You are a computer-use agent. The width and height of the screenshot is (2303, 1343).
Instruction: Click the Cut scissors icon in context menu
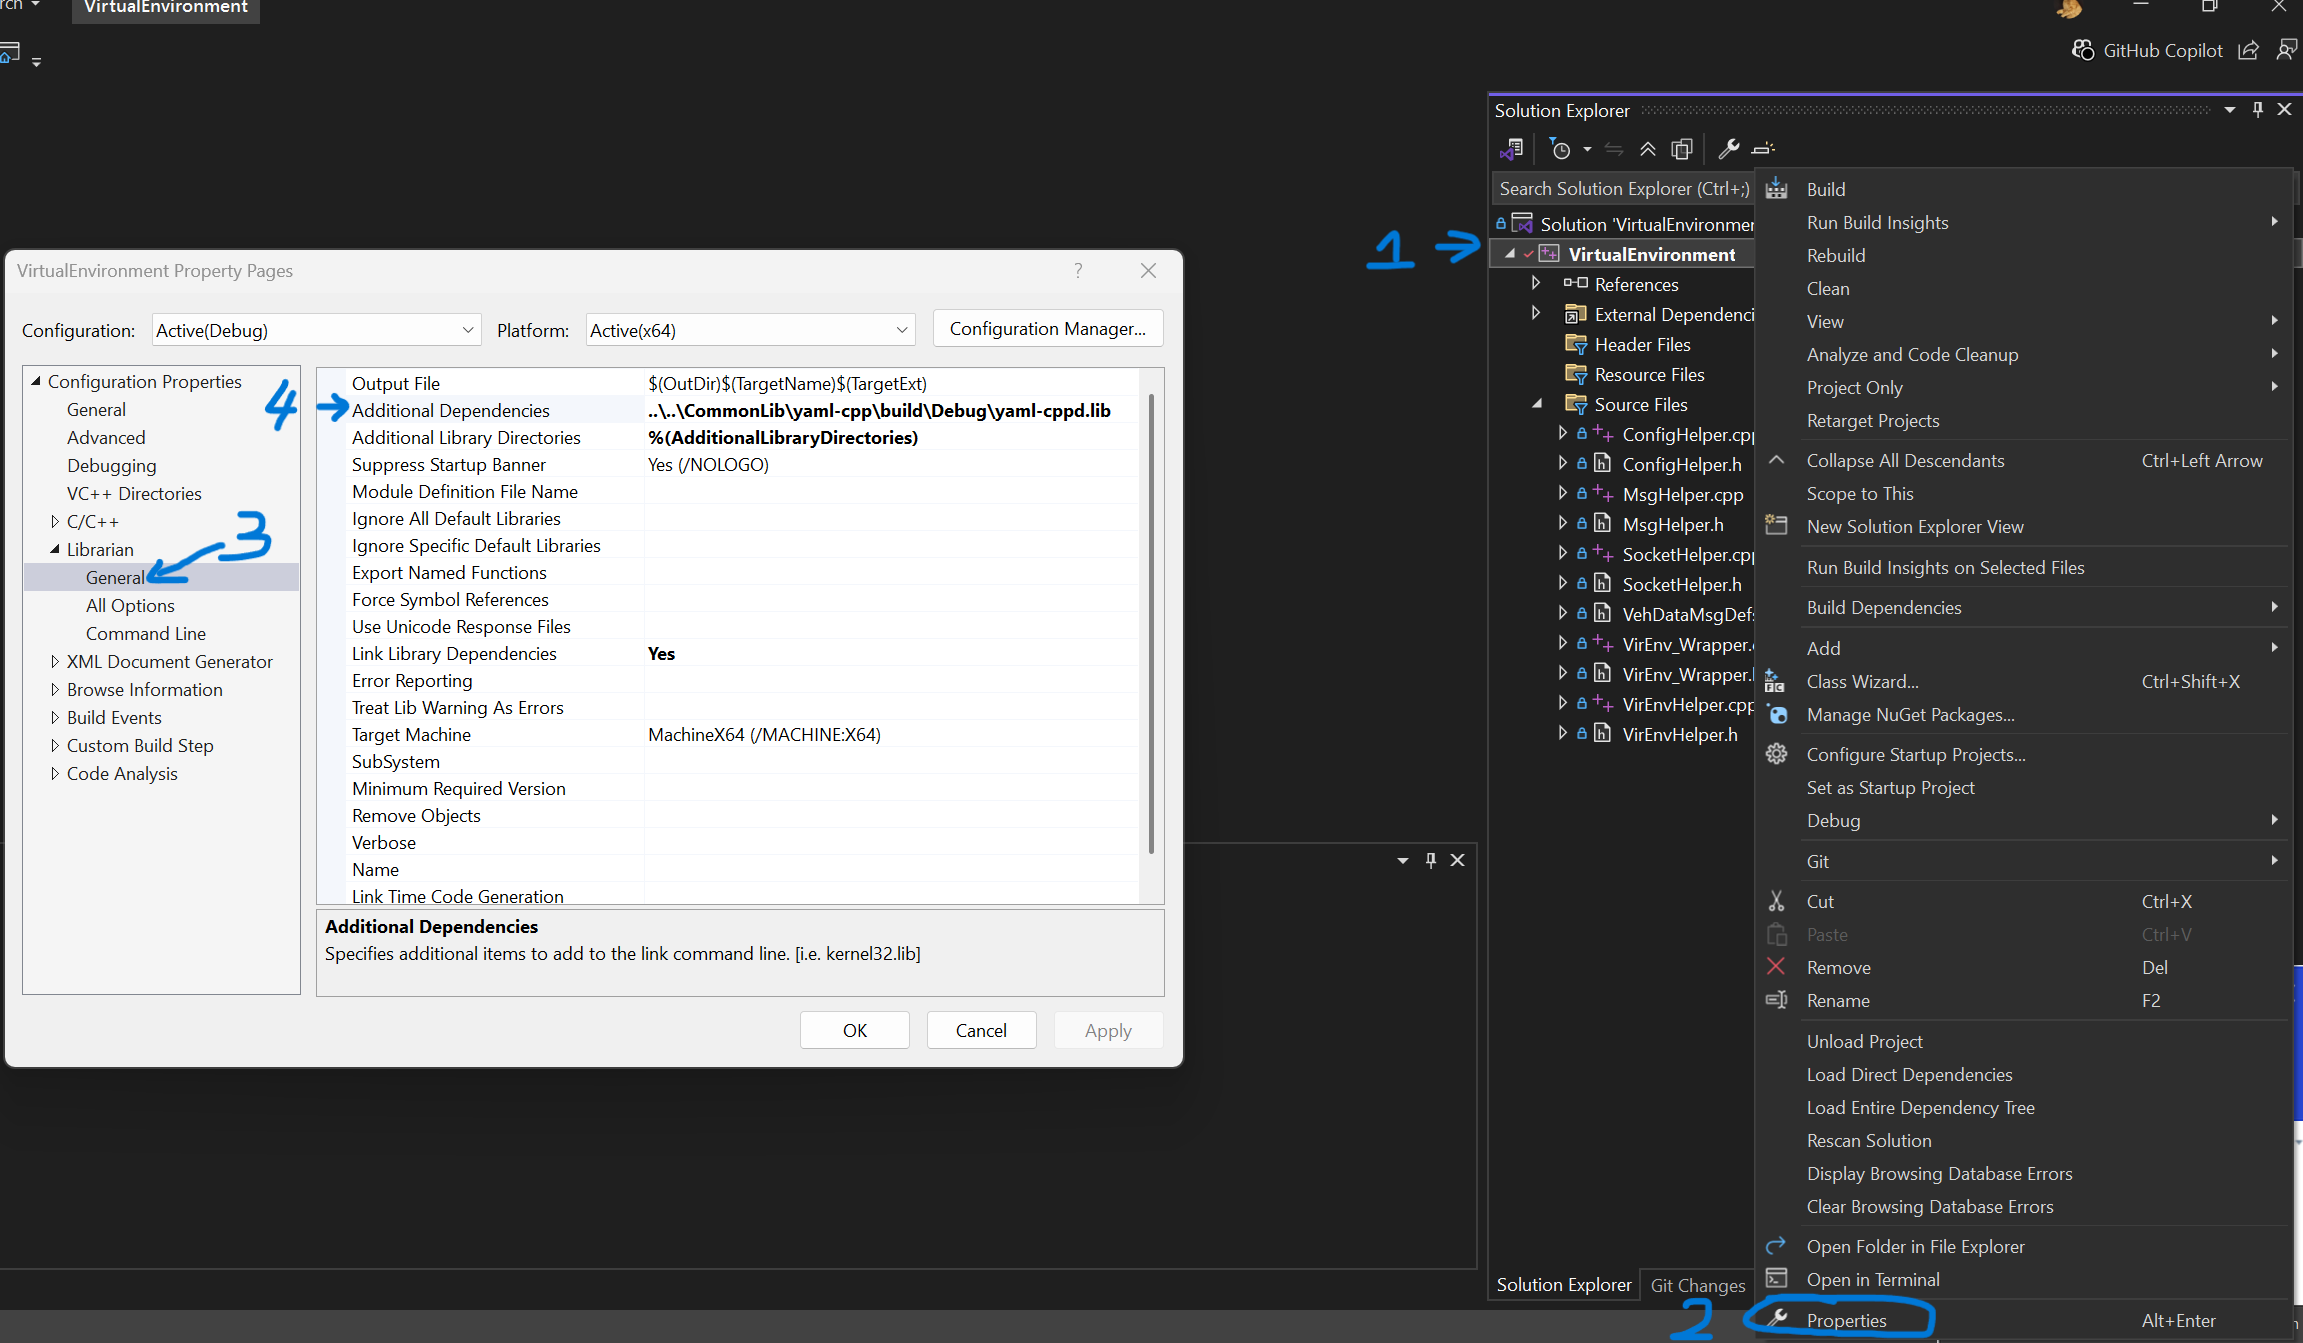click(x=1776, y=901)
